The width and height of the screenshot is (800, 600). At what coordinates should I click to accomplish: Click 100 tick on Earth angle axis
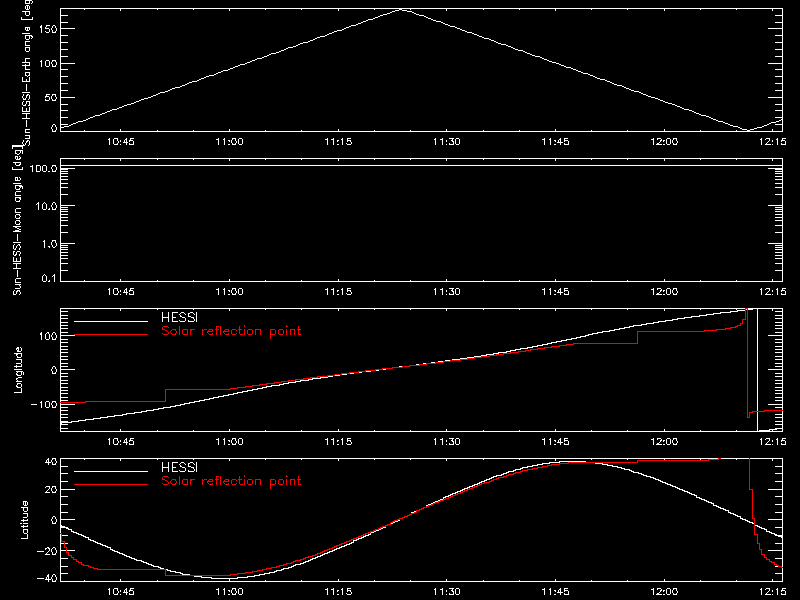(x=48, y=63)
